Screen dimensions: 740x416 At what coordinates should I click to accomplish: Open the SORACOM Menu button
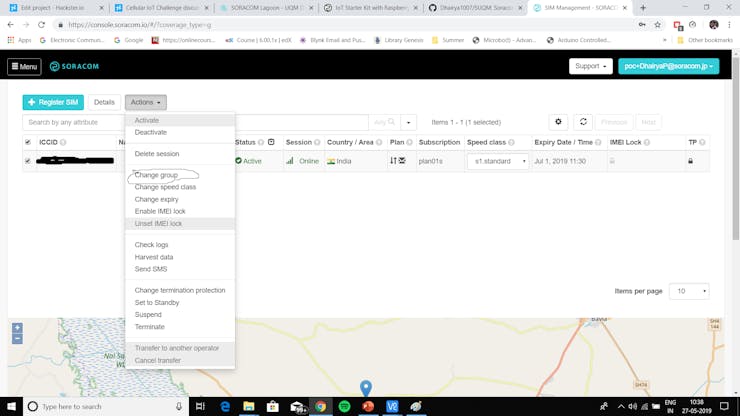[x=24, y=67]
